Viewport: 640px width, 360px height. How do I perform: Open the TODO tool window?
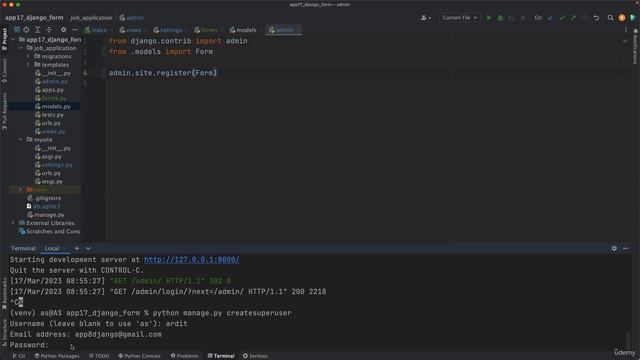[99, 356]
